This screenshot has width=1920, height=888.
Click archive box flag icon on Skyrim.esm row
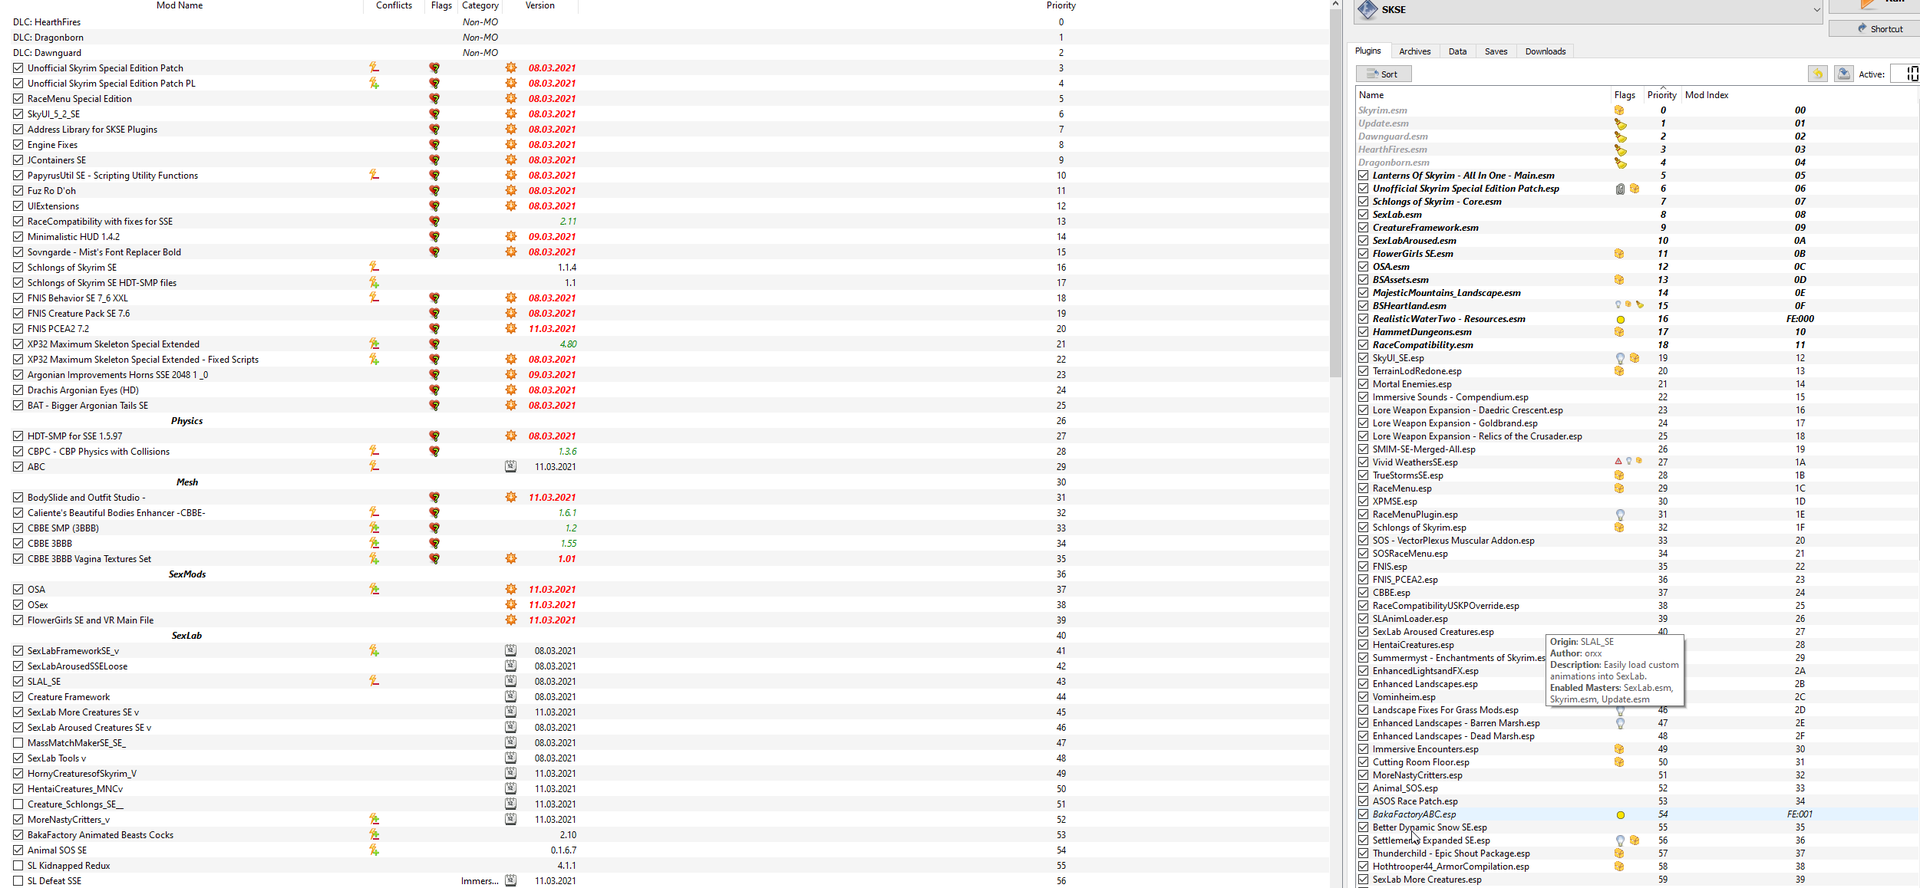tap(1619, 110)
